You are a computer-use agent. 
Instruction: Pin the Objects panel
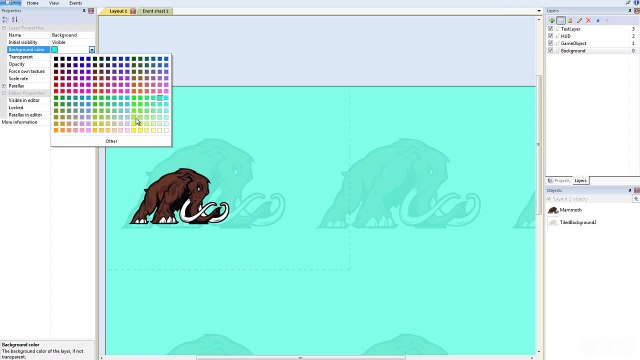click(x=630, y=190)
